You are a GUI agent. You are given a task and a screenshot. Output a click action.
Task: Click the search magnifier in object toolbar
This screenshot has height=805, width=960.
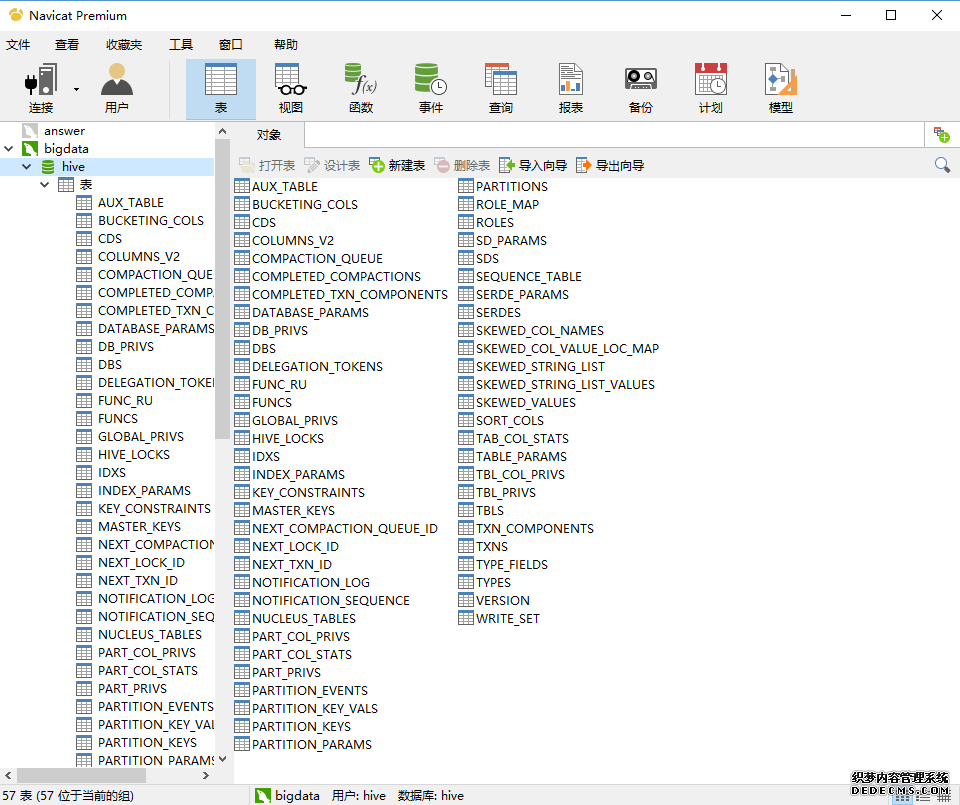click(942, 165)
